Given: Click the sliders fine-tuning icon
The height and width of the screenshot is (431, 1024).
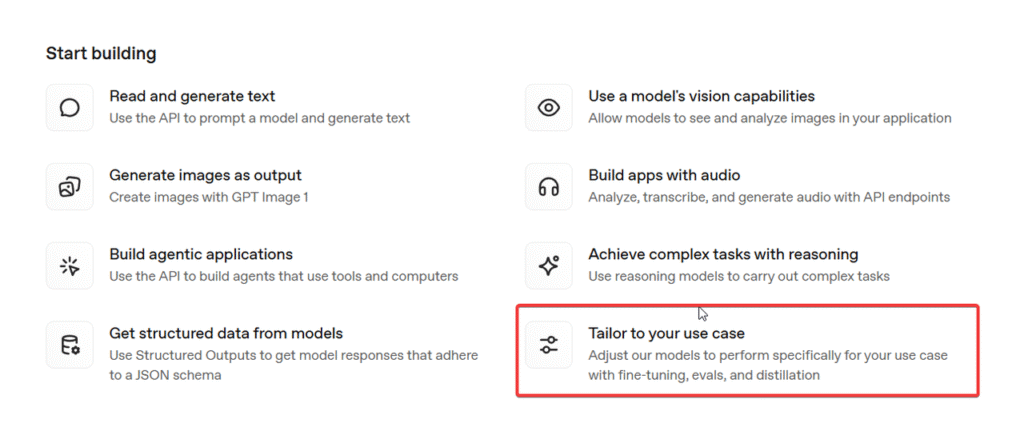Looking at the screenshot, I should [549, 345].
